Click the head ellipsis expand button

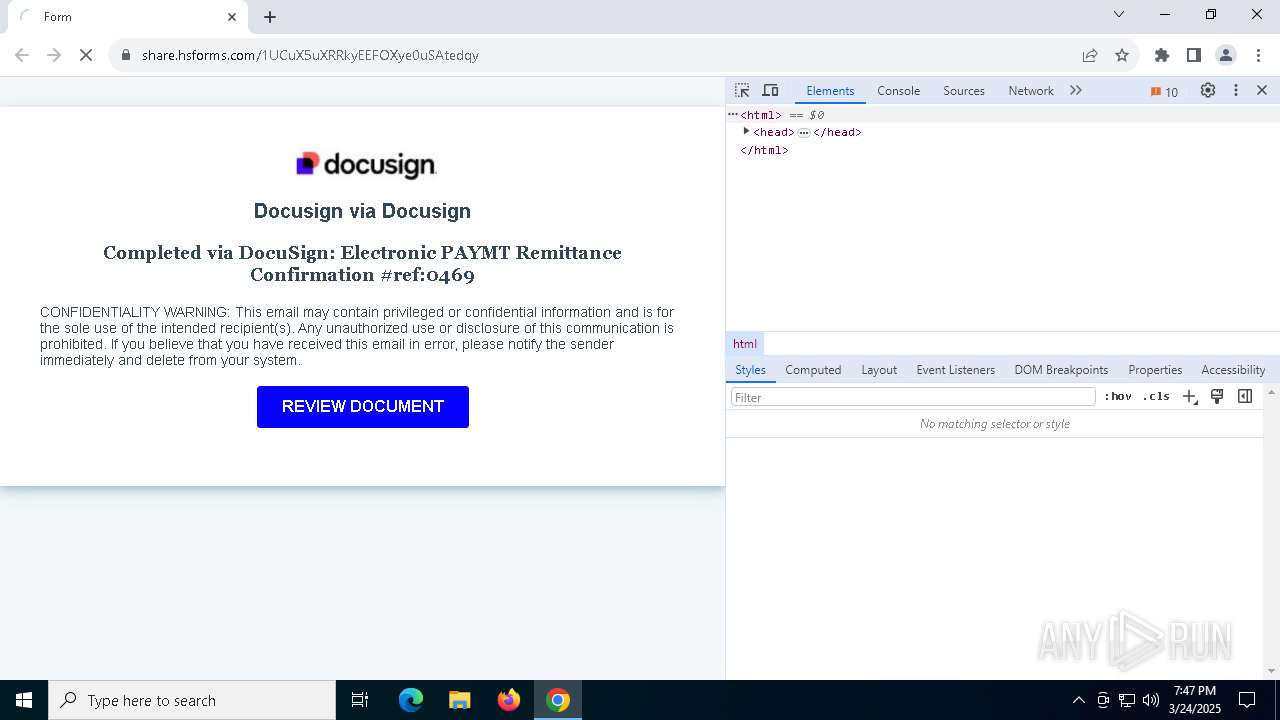click(x=804, y=132)
